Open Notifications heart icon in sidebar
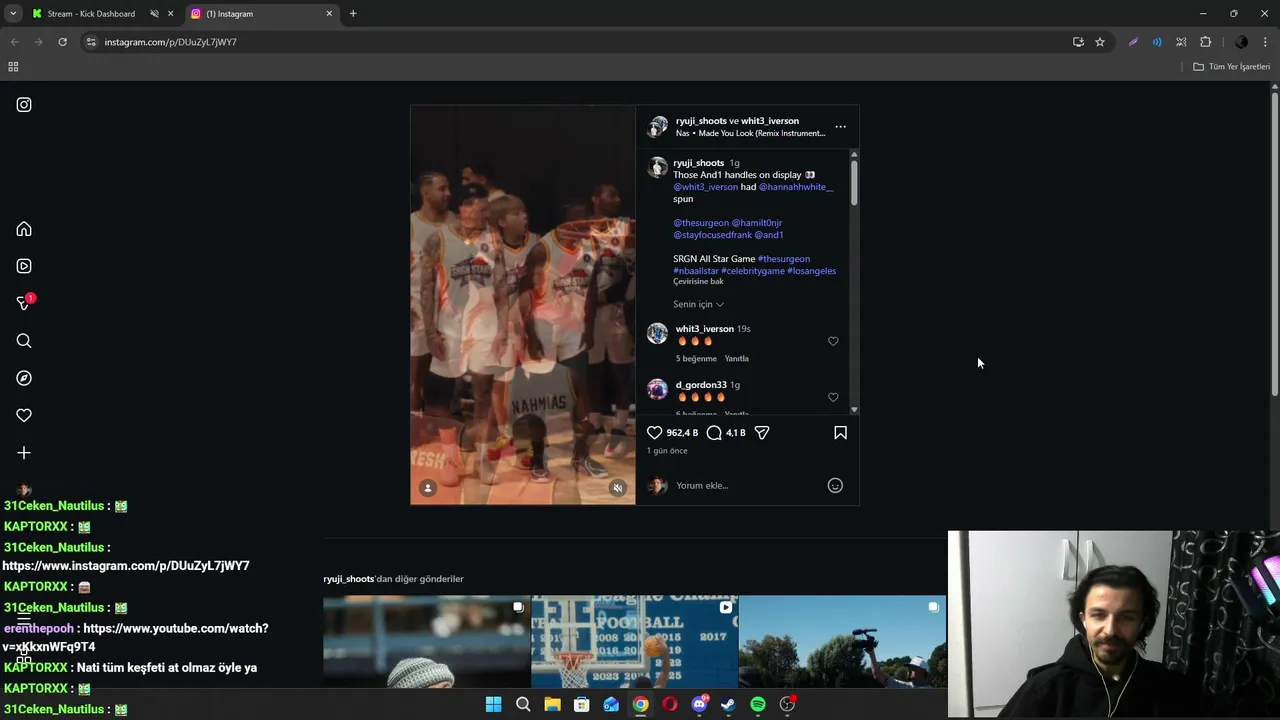 point(24,415)
